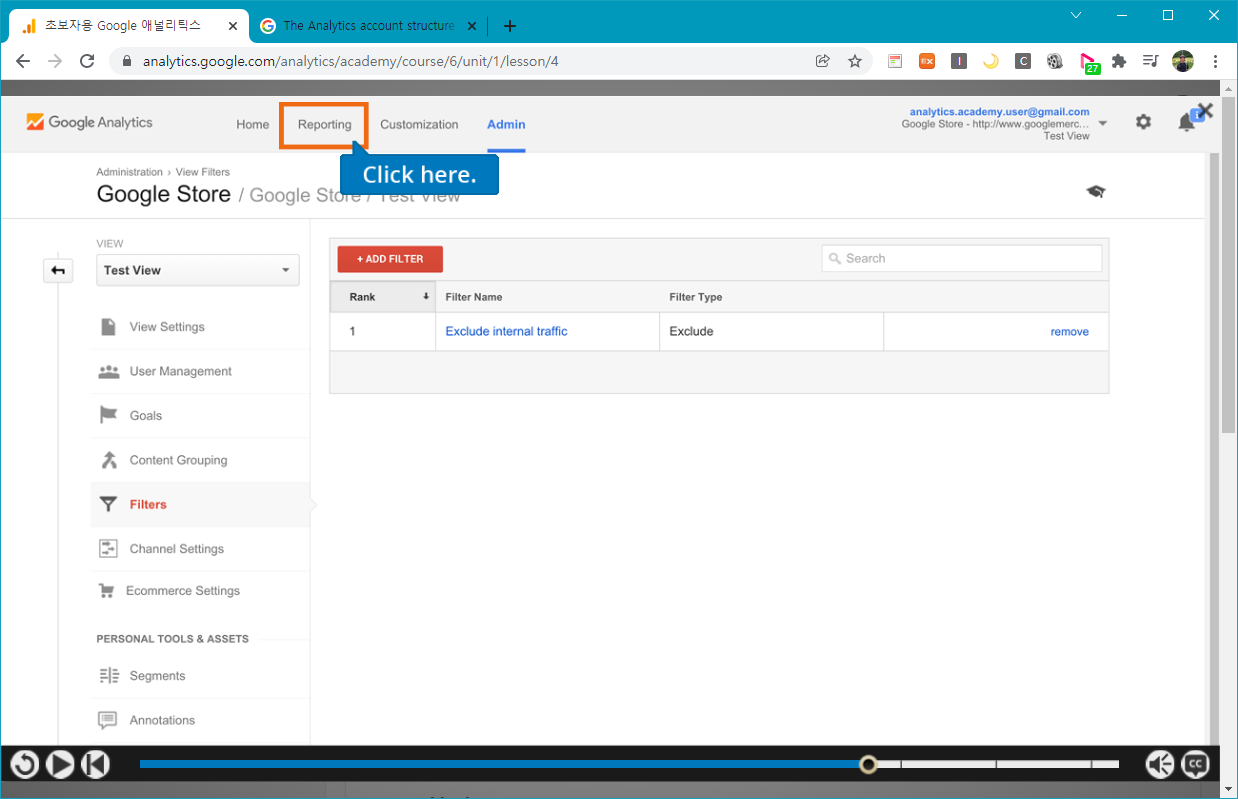Viewport: 1238px width, 799px height.
Task: Open Goals settings
Action: point(146,416)
